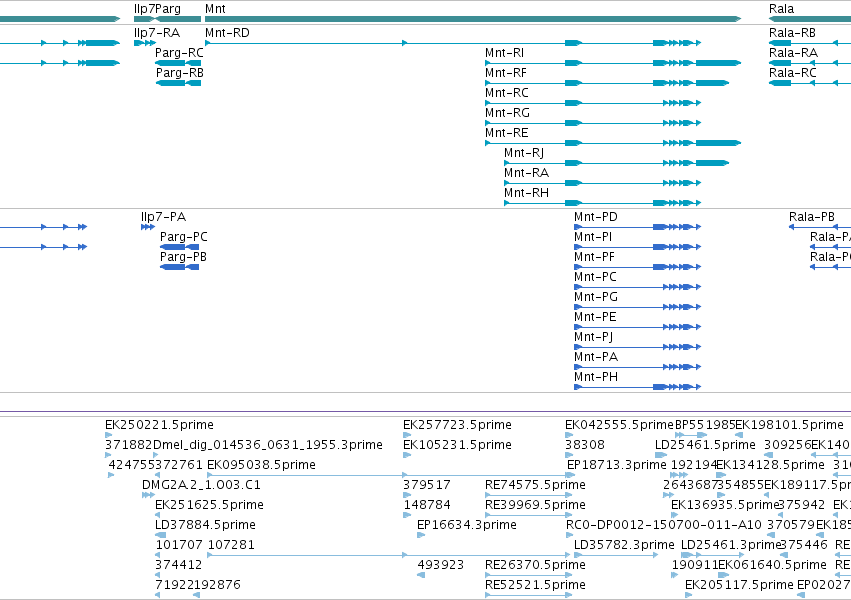The height and width of the screenshot is (600, 851).
Task: Click the 374412 feature label
Action: point(179,565)
